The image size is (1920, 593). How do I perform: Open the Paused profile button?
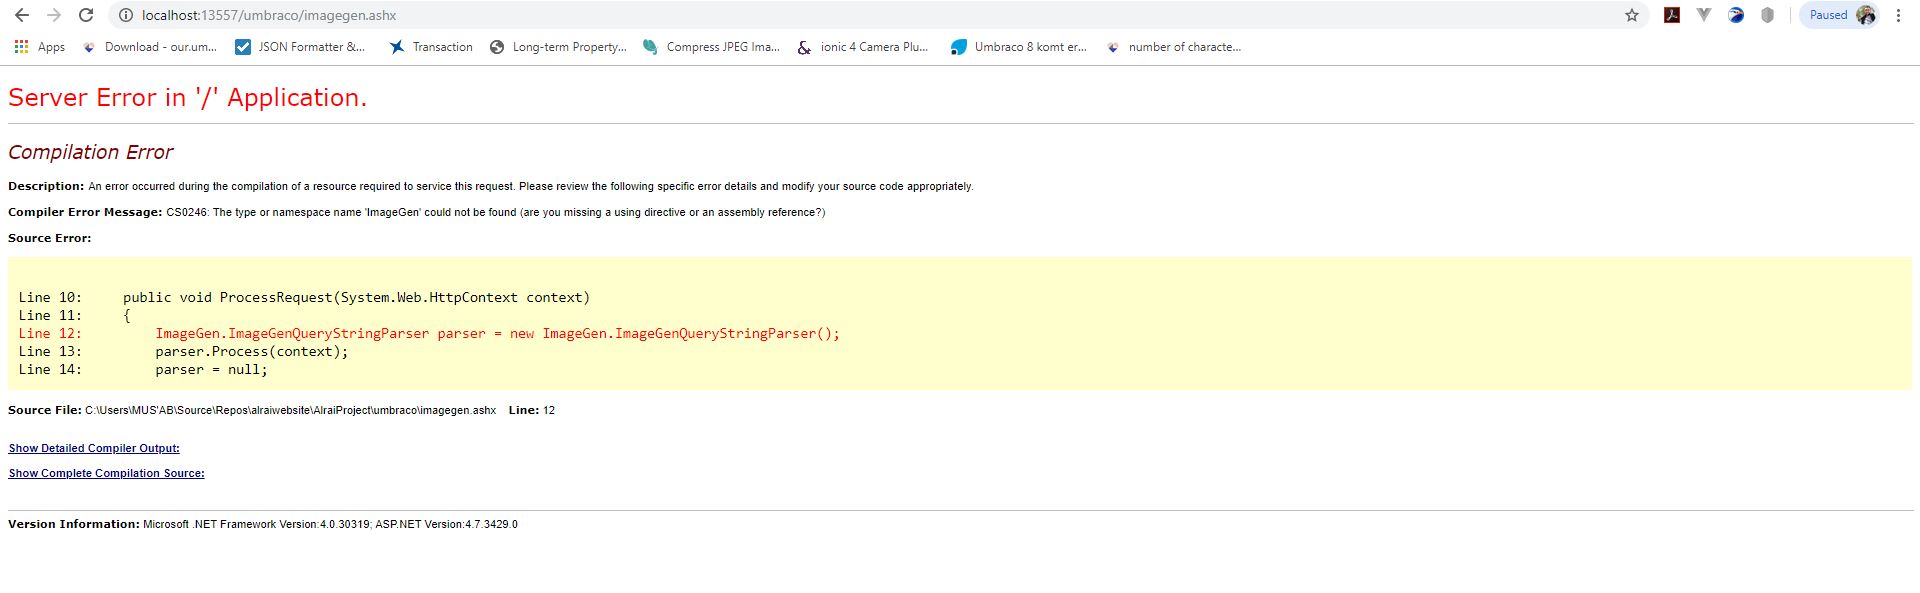pos(1838,15)
